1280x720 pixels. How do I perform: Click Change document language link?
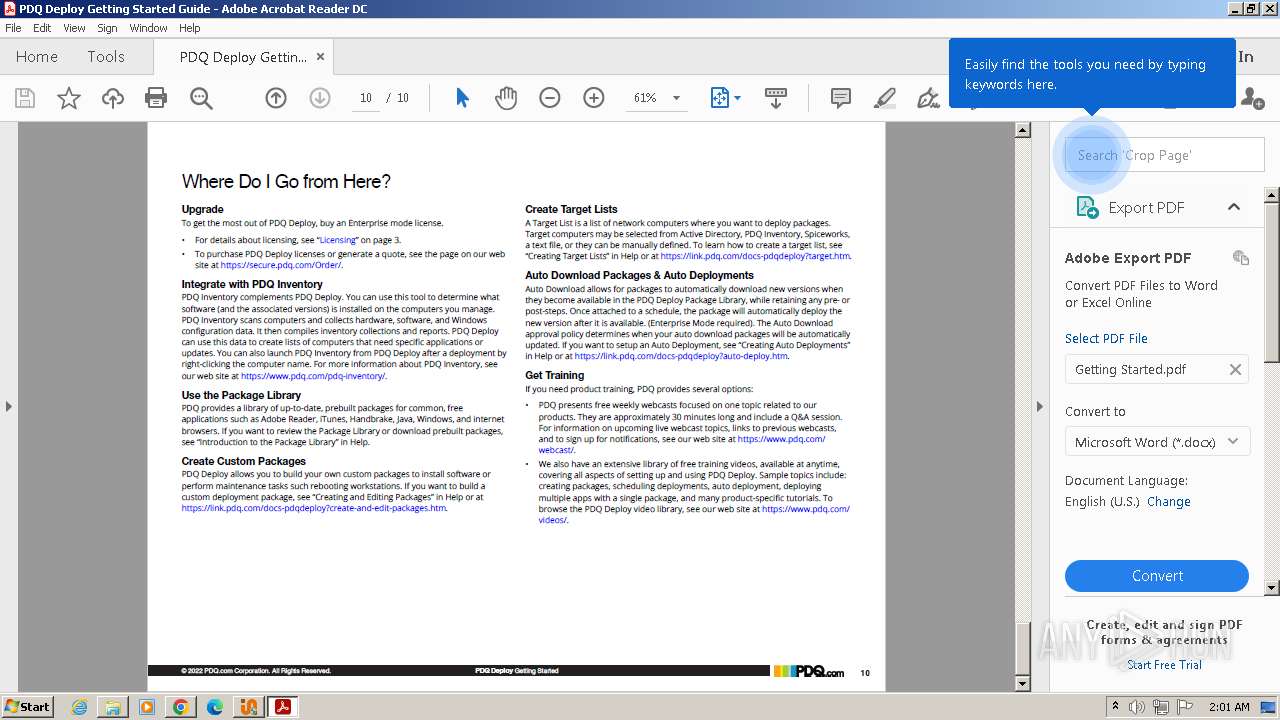click(1169, 502)
